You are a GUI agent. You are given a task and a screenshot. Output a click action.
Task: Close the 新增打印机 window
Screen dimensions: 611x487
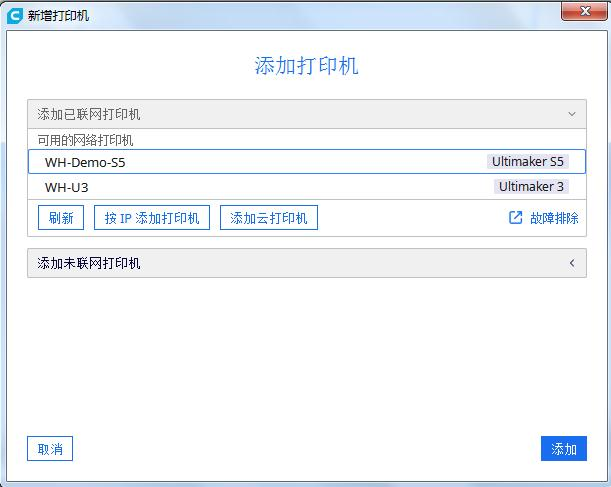(584, 11)
